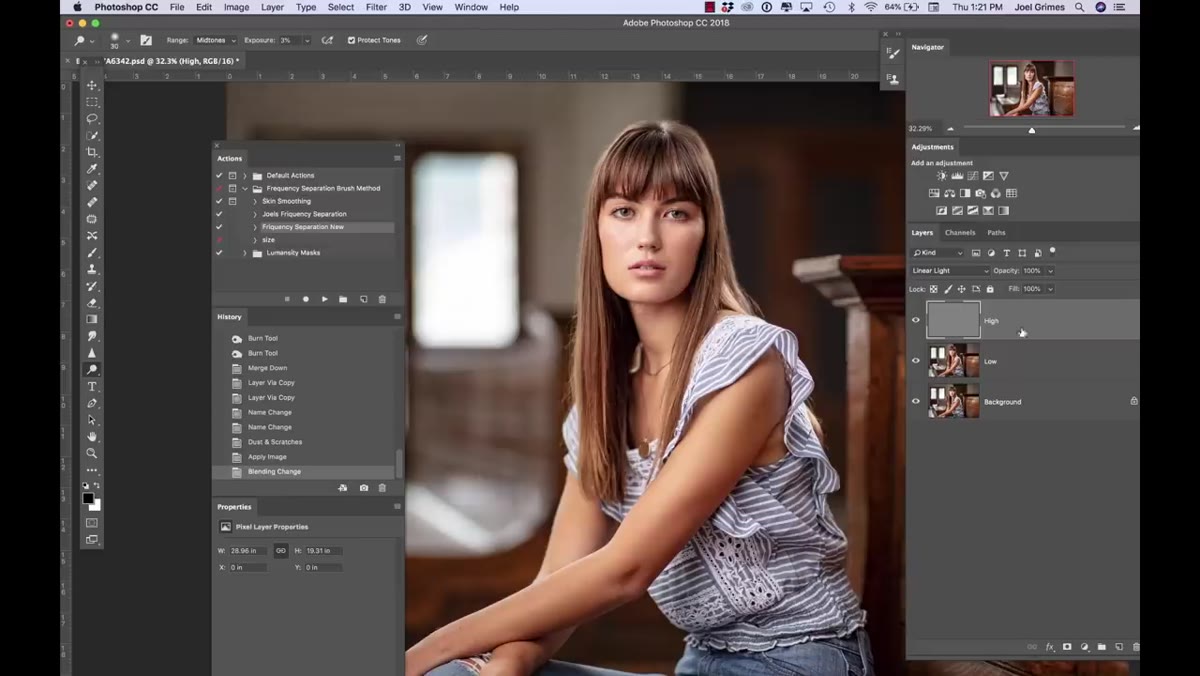1200x676 pixels.
Task: Click the width field in Properties
Action: (249, 551)
